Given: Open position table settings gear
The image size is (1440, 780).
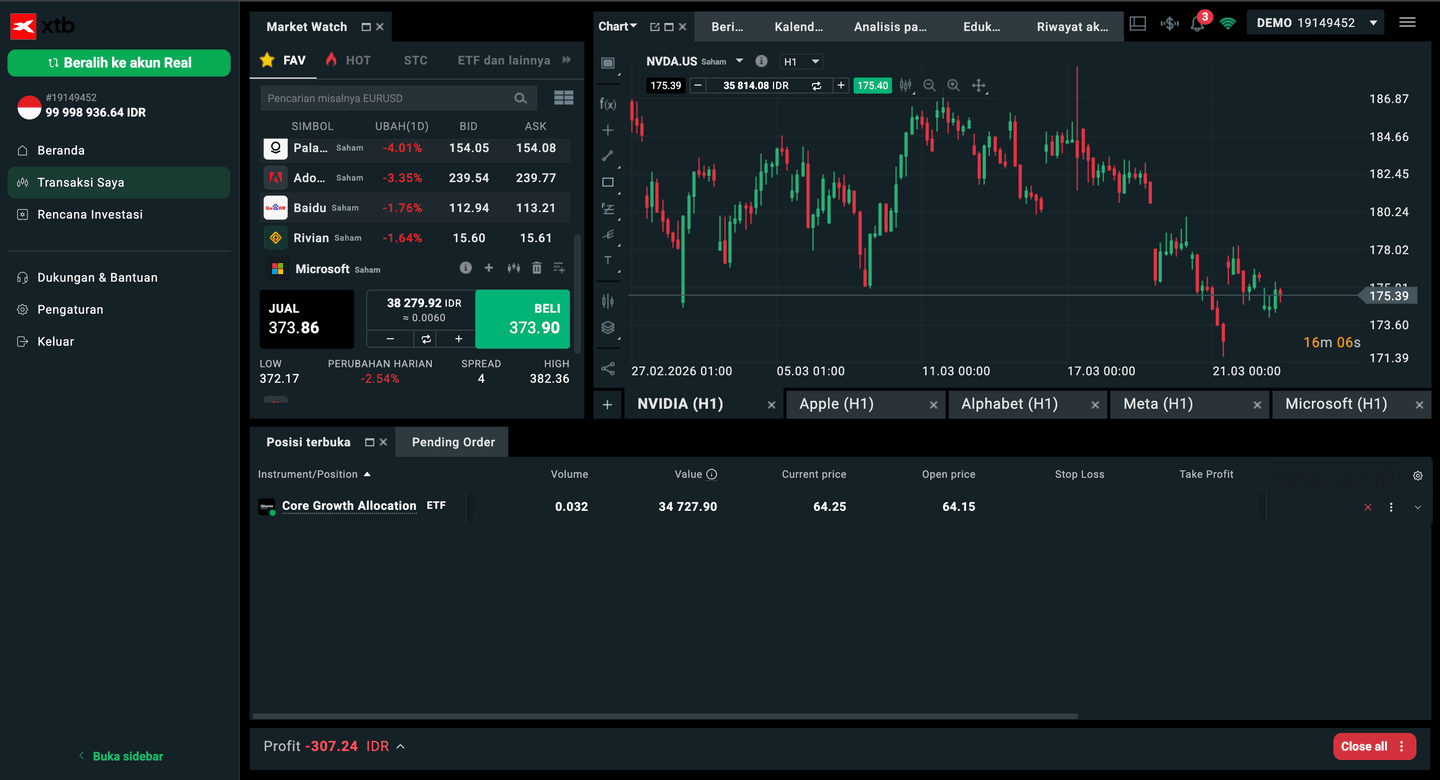Looking at the screenshot, I should click(x=1418, y=476).
